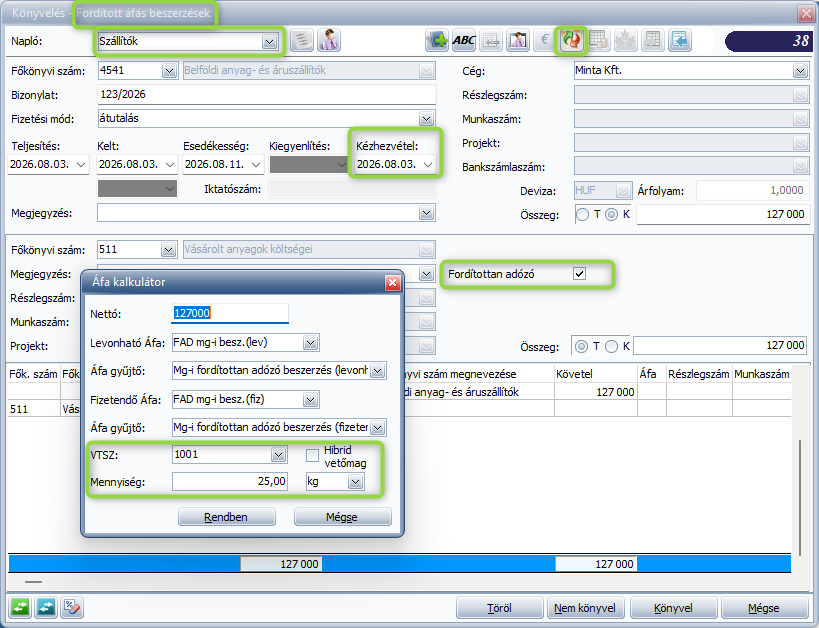The width and height of the screenshot is (819, 628).
Task: Open the Kelt date picker
Action: tap(170, 165)
